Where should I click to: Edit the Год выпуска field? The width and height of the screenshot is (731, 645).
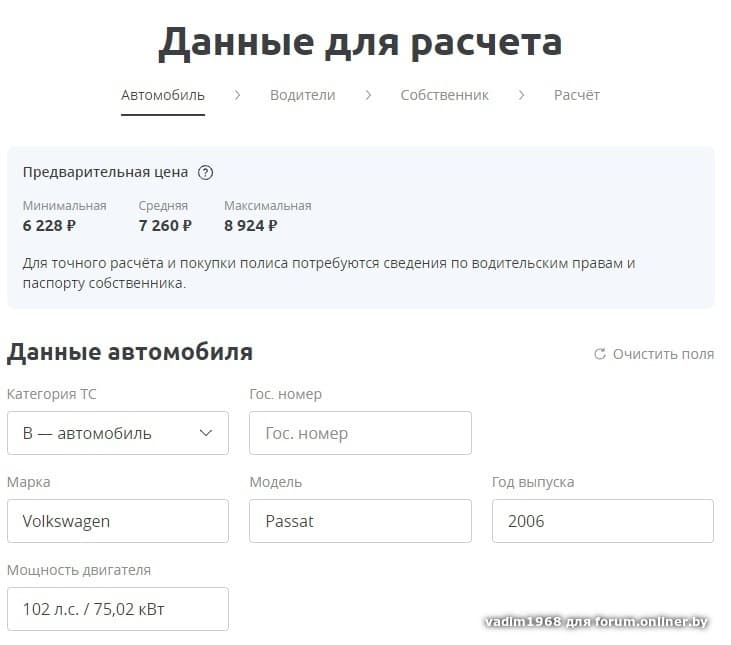[x=602, y=521]
